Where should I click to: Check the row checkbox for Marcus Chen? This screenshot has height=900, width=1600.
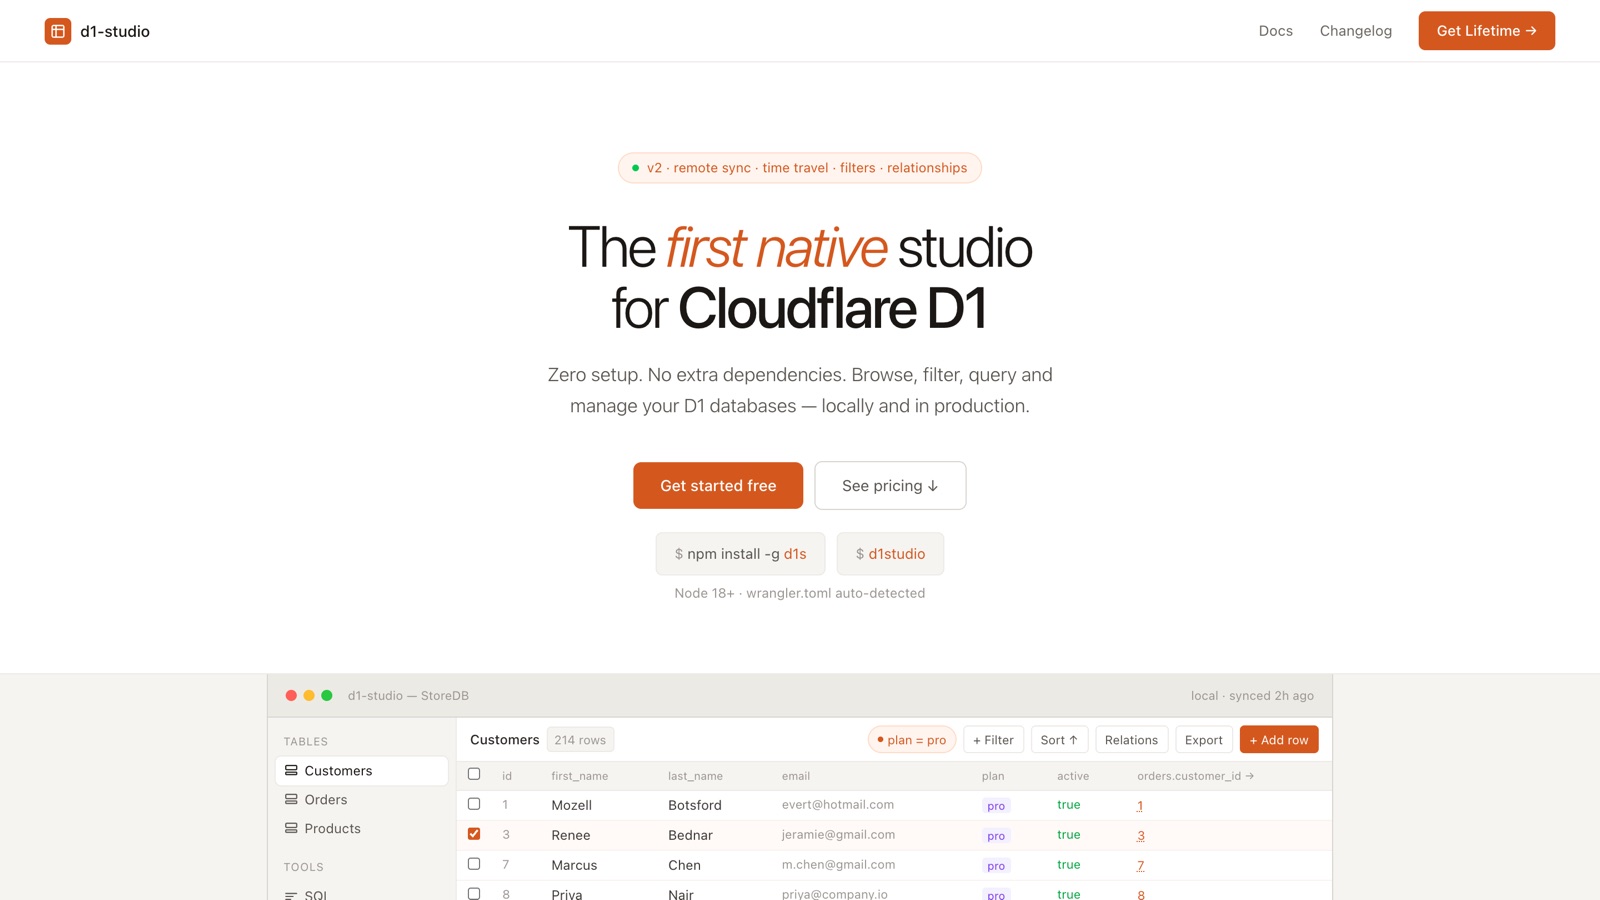pos(474,864)
